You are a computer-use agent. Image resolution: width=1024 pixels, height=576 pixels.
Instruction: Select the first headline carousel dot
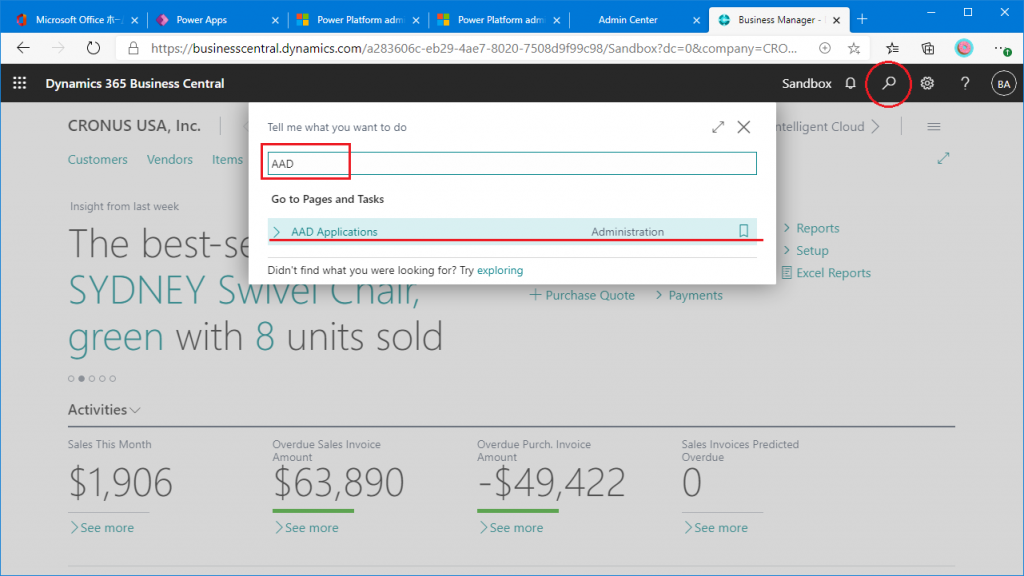[71, 379]
